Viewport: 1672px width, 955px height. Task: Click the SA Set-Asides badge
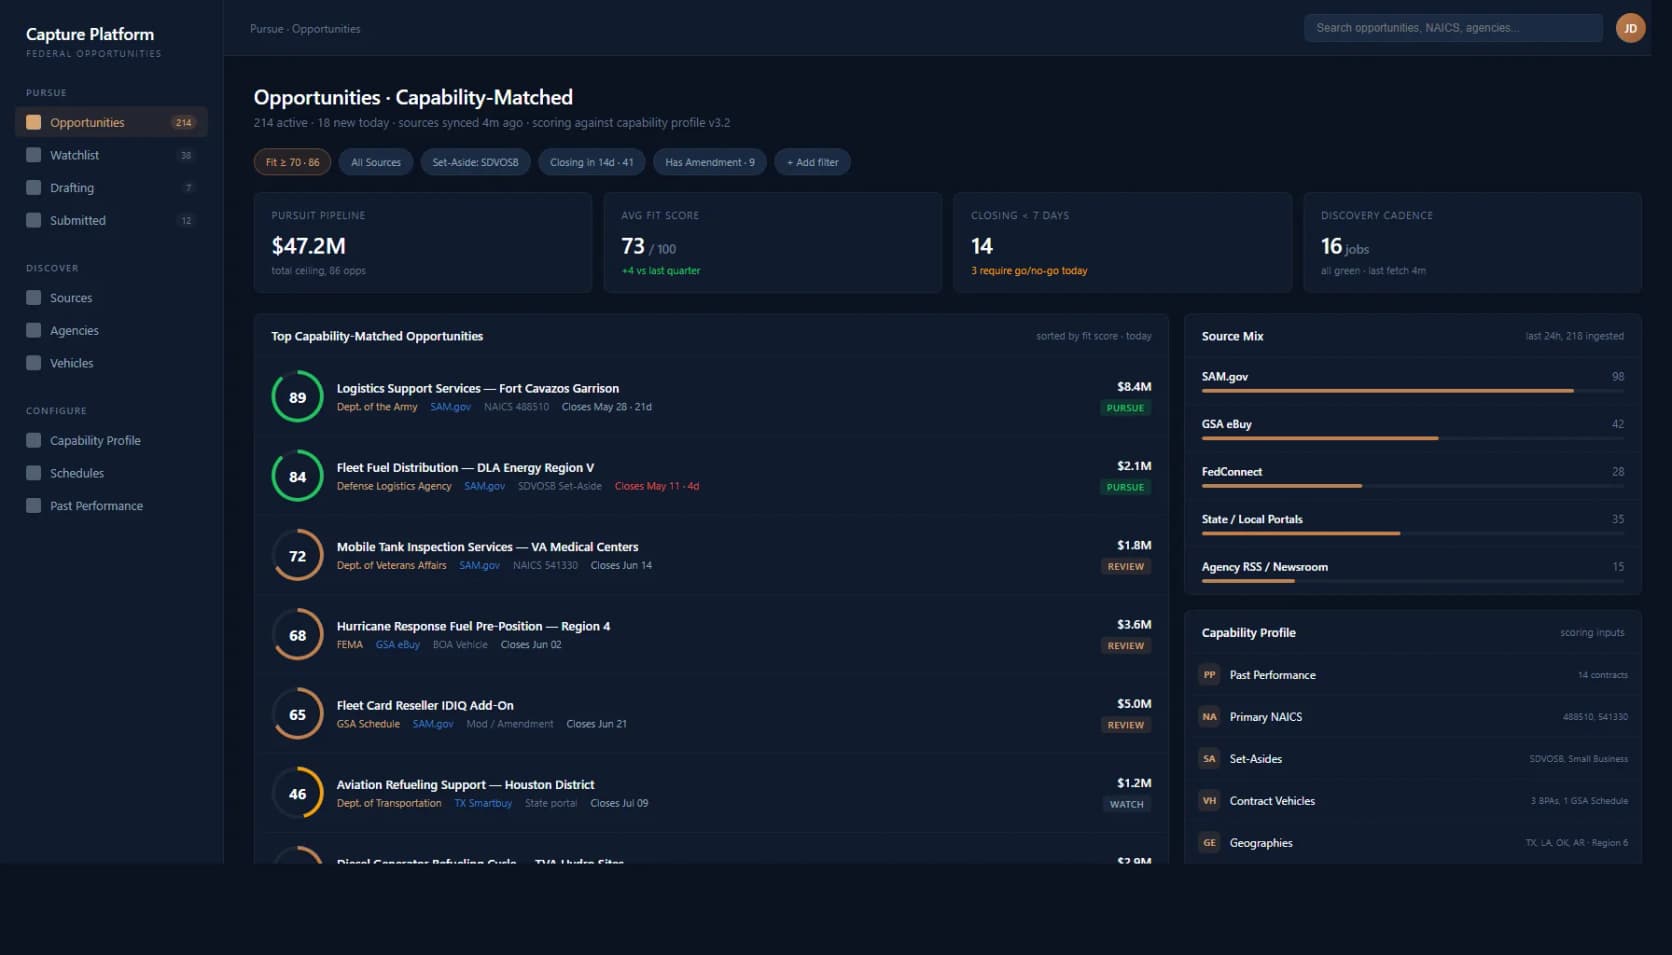[1209, 759]
